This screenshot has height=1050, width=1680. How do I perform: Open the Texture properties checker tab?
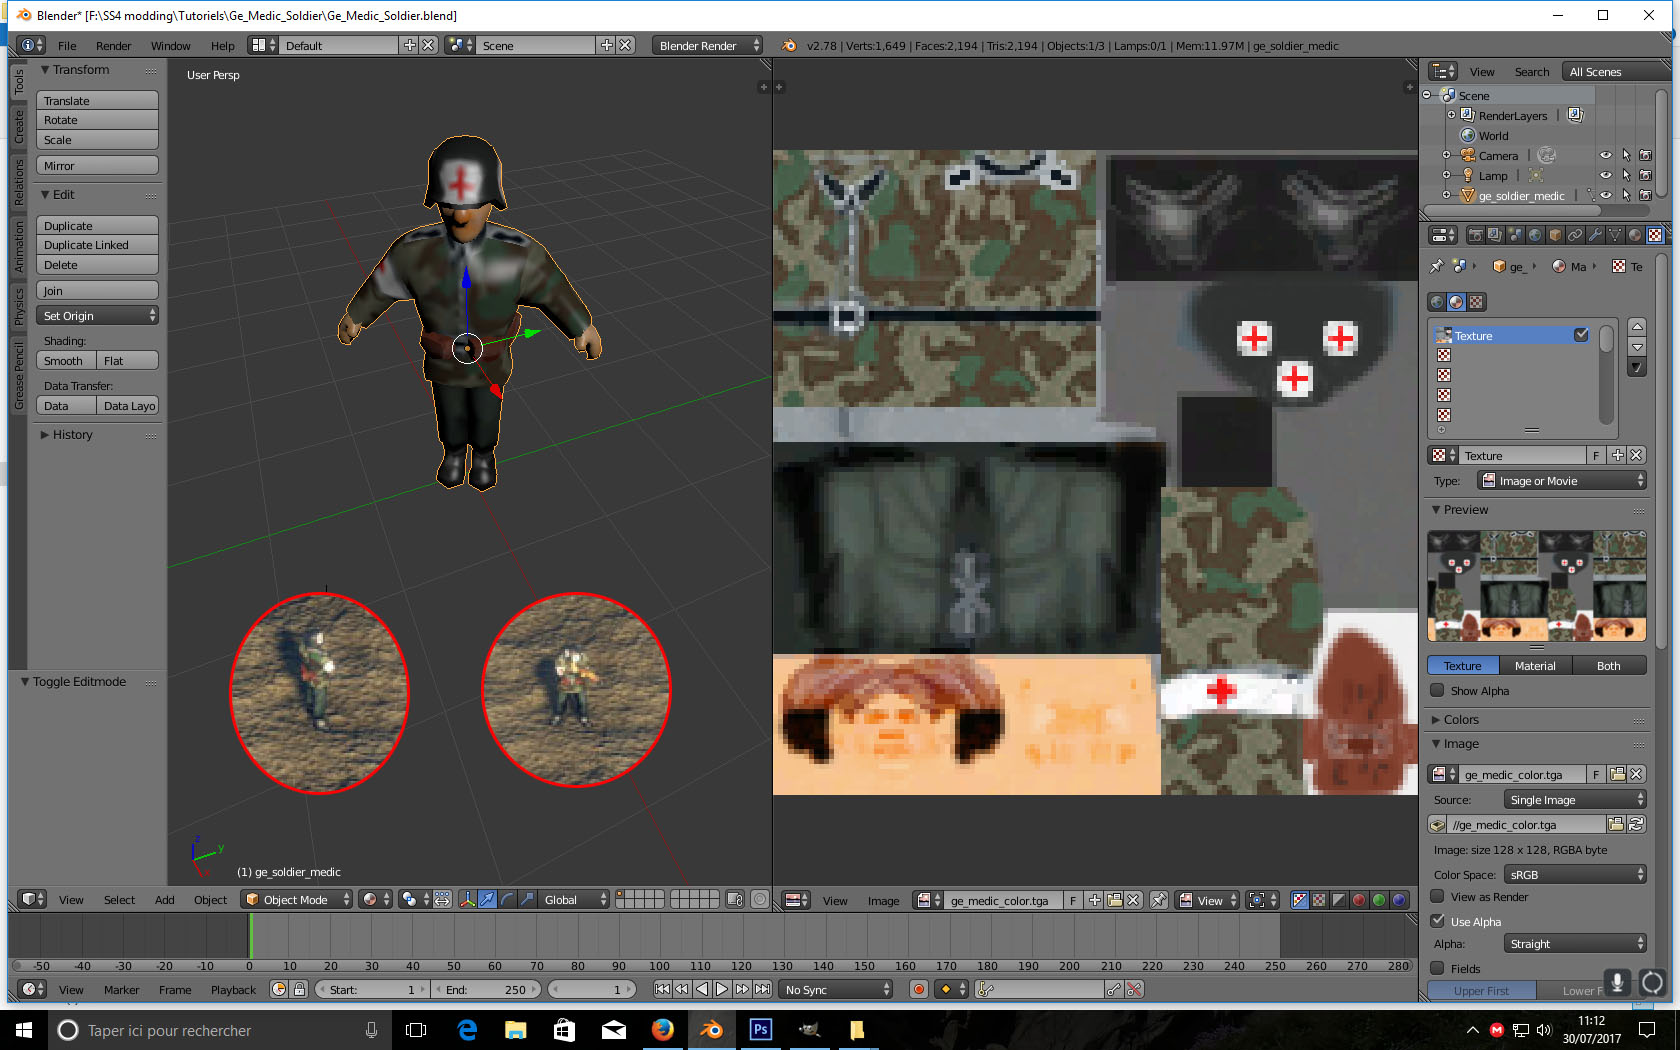tap(1655, 235)
